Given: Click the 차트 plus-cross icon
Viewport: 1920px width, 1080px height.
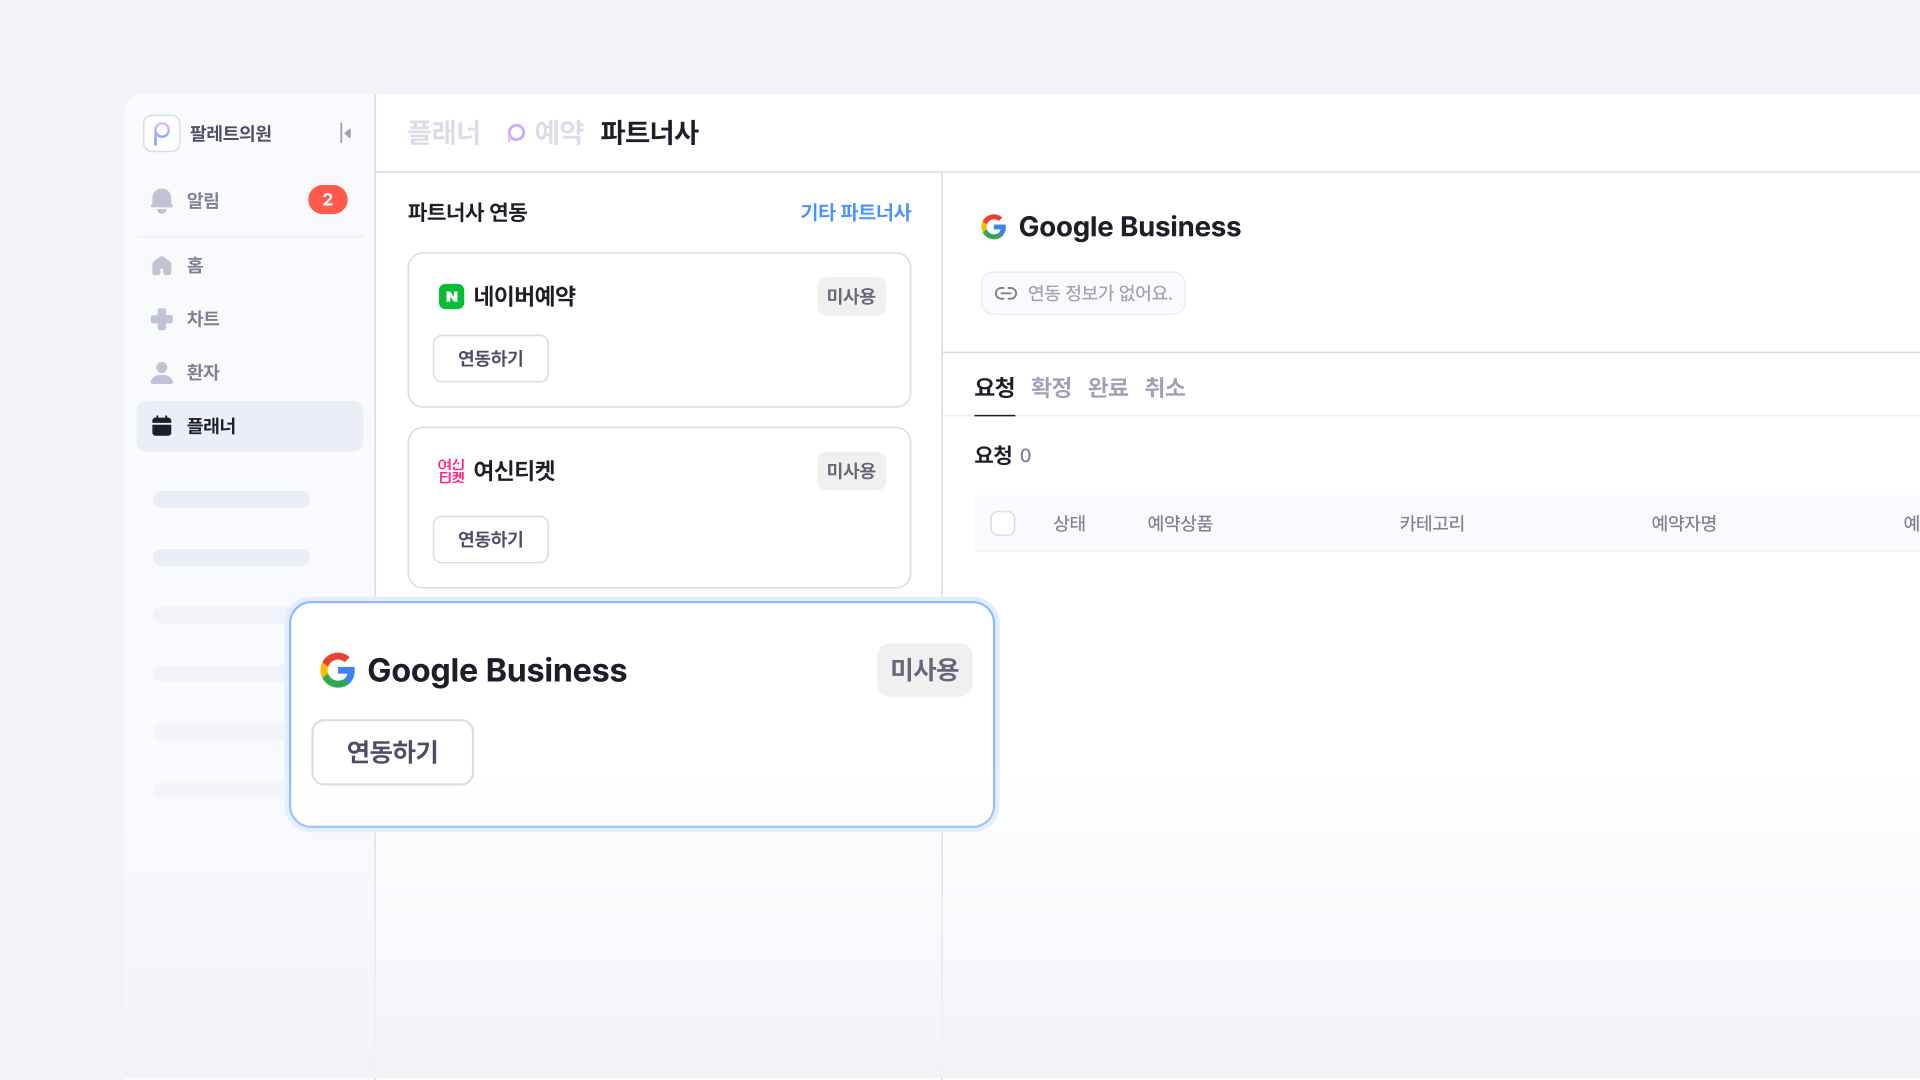Looking at the screenshot, I should click(x=161, y=319).
